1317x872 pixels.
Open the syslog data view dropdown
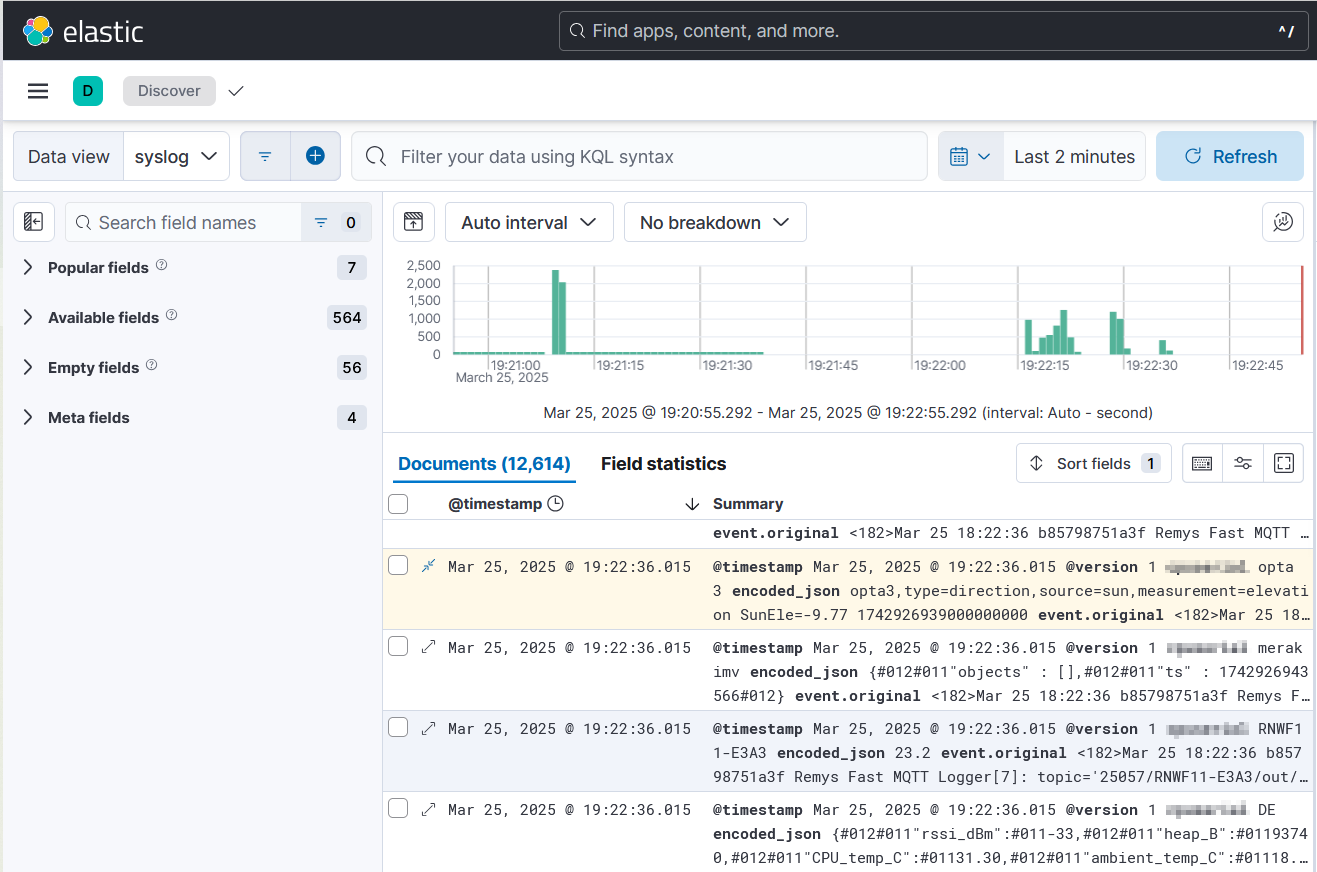pyautogui.click(x=176, y=156)
